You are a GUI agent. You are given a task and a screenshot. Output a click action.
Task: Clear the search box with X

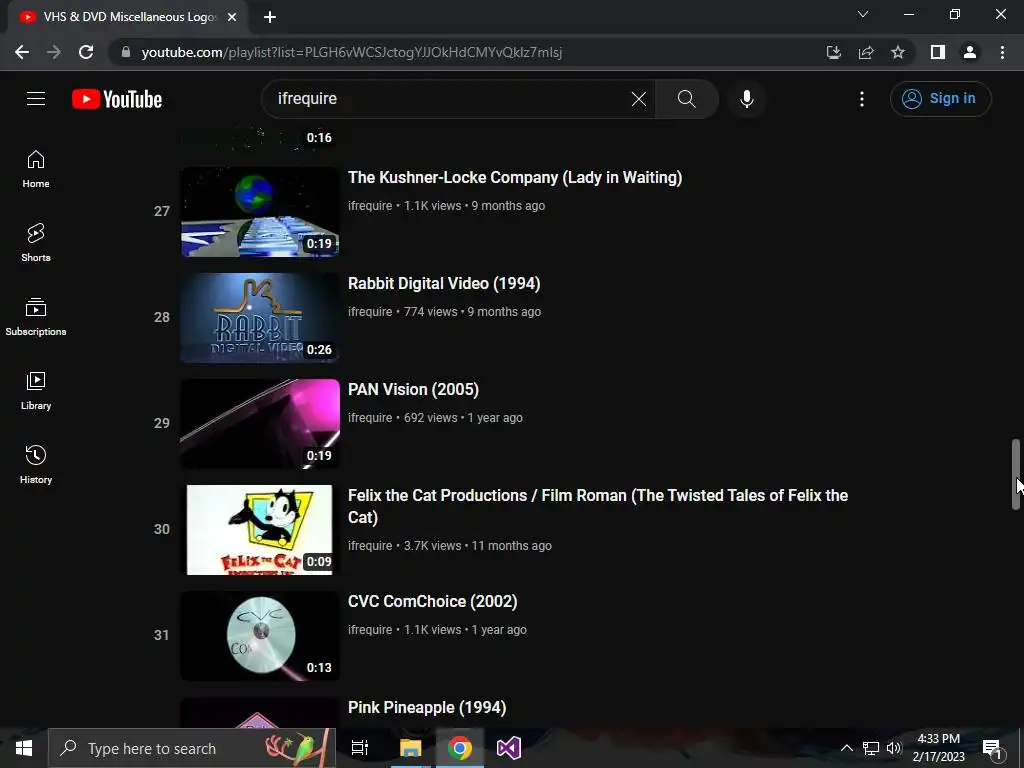point(639,99)
